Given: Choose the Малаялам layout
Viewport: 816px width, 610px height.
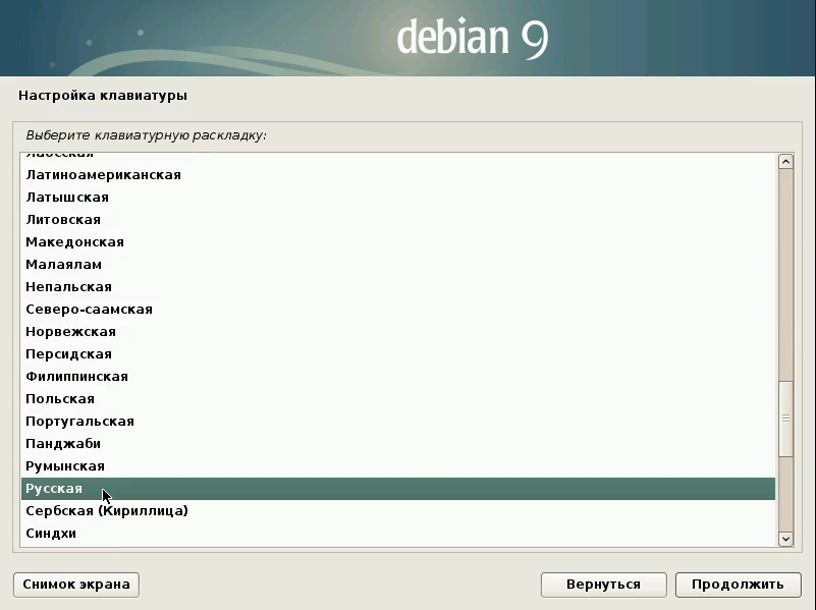Looking at the screenshot, I should pyautogui.click(x=64, y=265).
